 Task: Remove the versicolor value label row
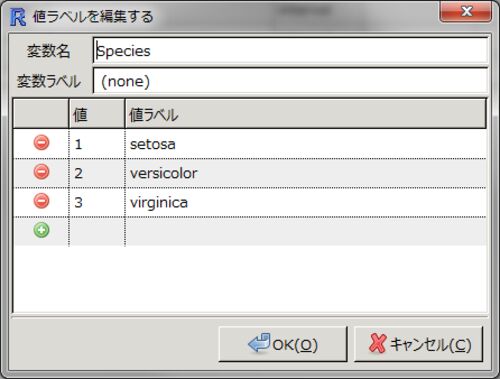coord(41,172)
